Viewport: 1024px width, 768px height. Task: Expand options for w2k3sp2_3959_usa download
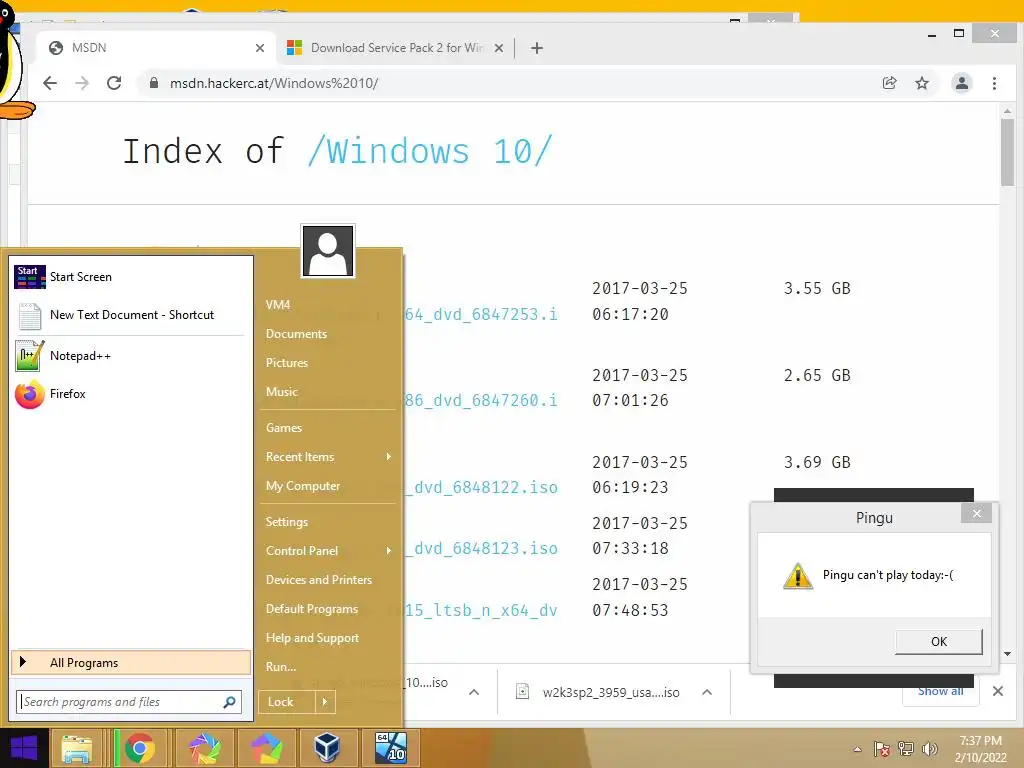(707, 692)
